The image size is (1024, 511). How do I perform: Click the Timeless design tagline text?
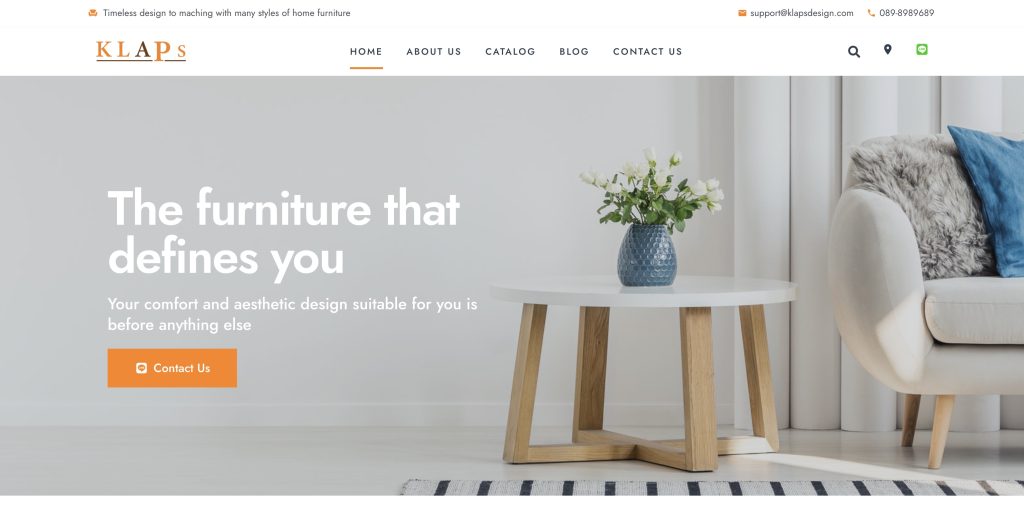click(x=227, y=13)
